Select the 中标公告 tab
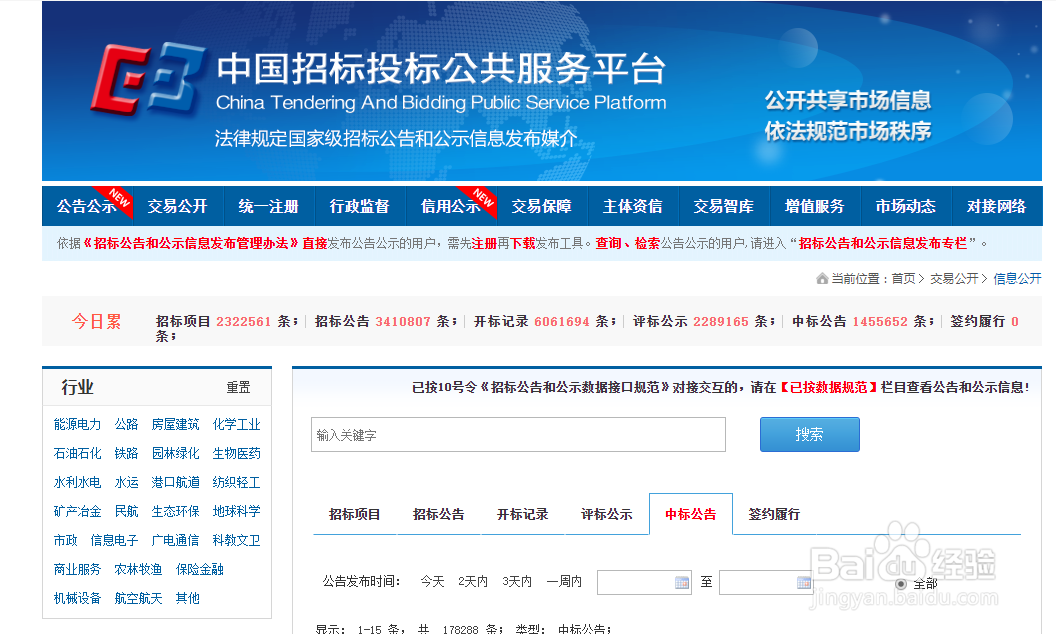The image size is (1056, 634). point(691,514)
